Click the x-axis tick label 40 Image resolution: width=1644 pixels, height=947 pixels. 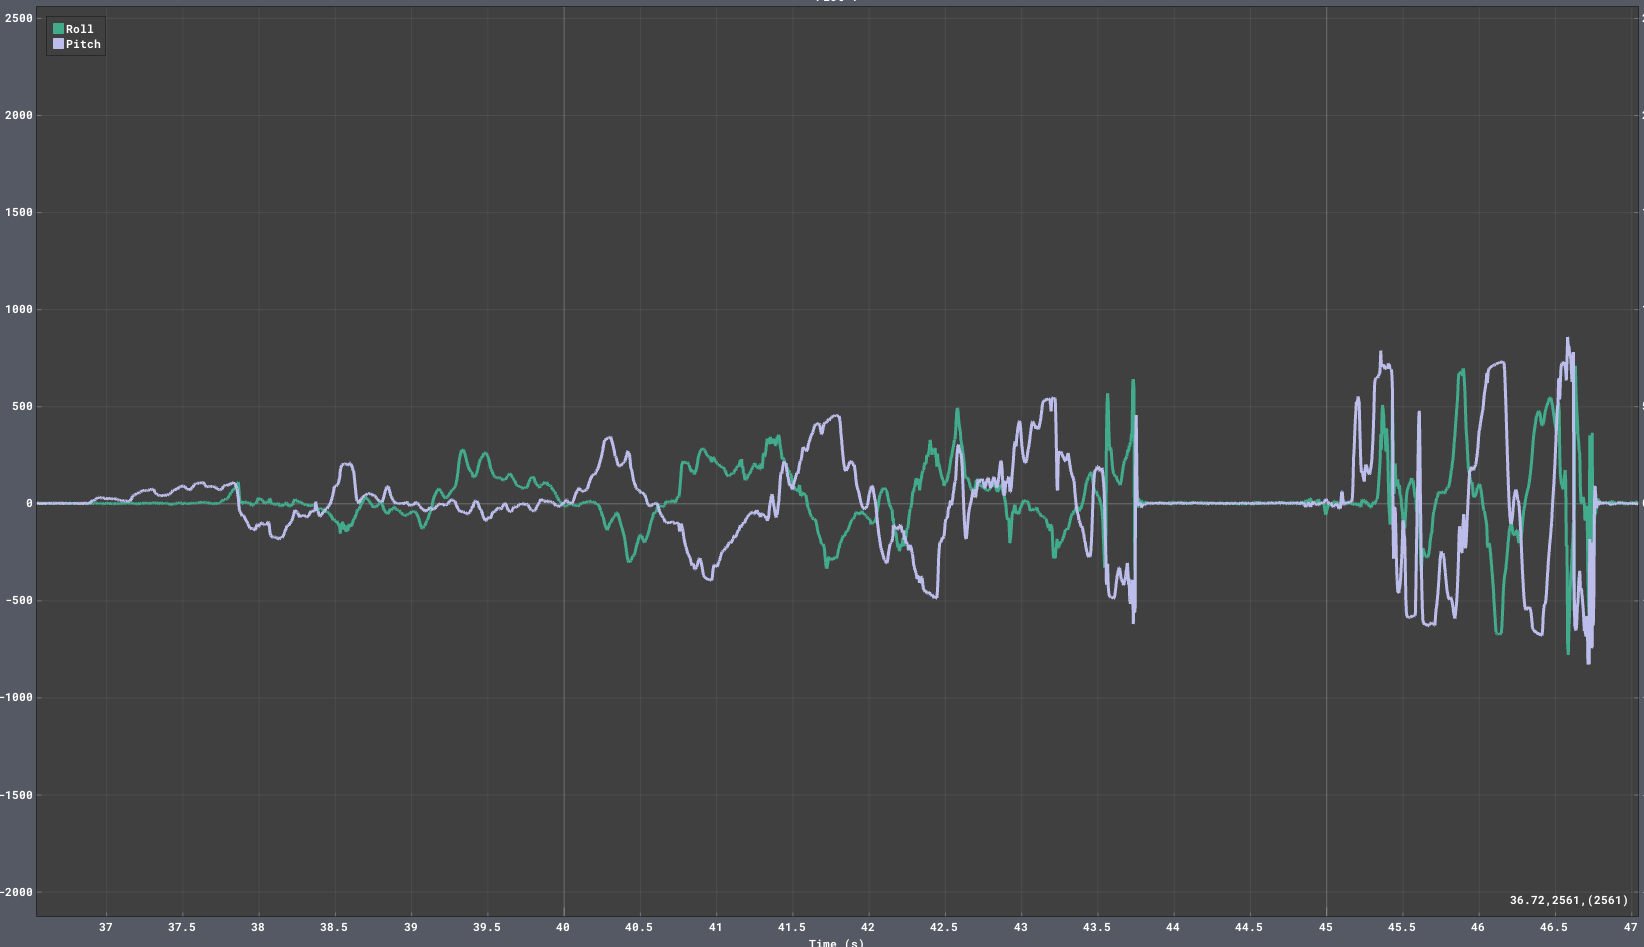coord(563,927)
